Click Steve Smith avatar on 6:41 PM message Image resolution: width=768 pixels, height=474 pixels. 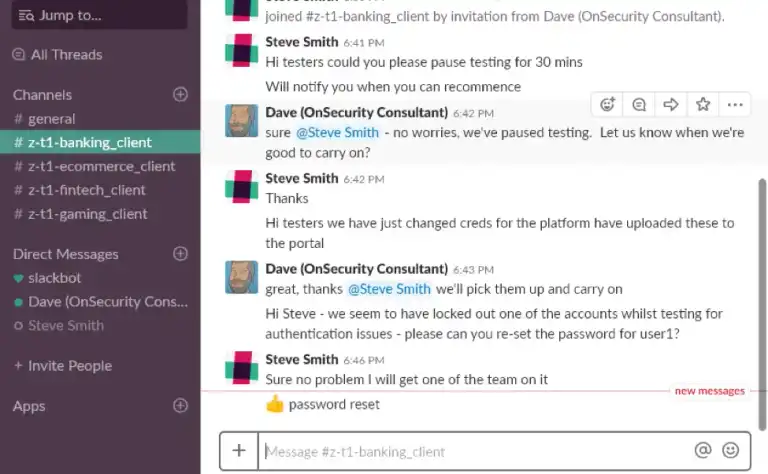[x=241, y=50]
